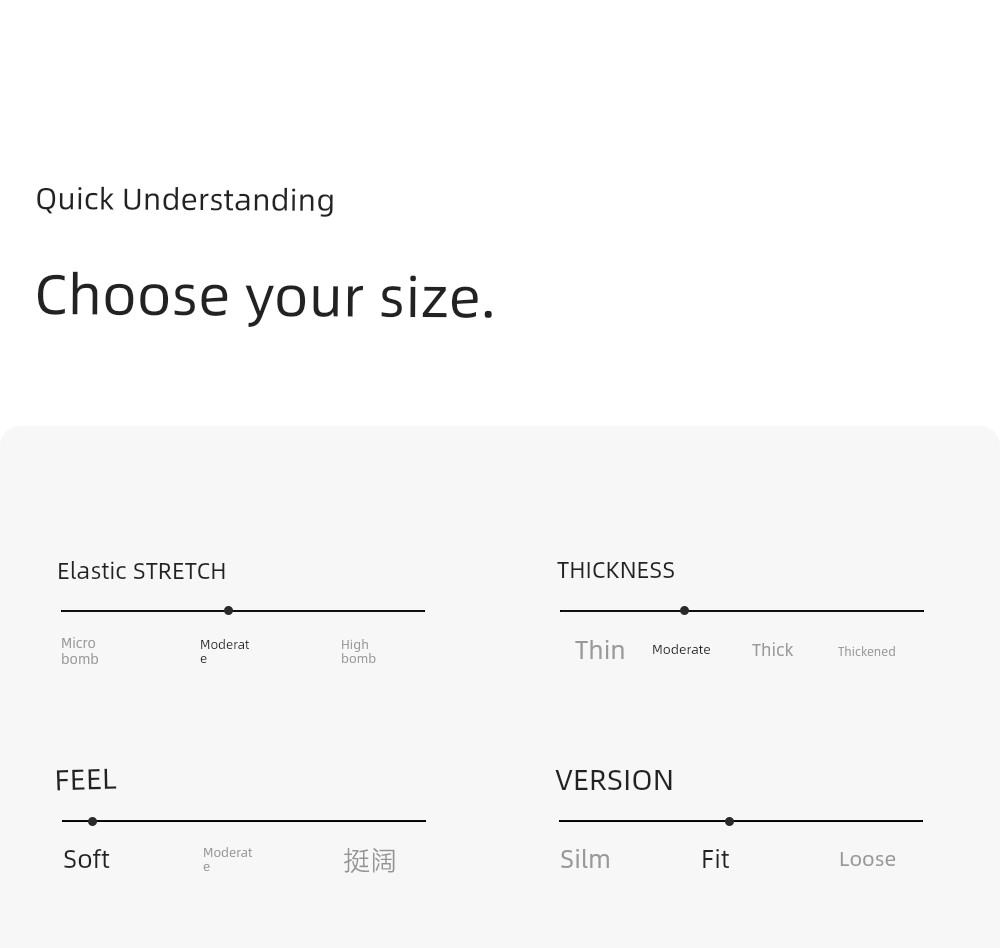The height and width of the screenshot is (948, 1000).
Task: Pick Silm version option
Action: coord(585,859)
